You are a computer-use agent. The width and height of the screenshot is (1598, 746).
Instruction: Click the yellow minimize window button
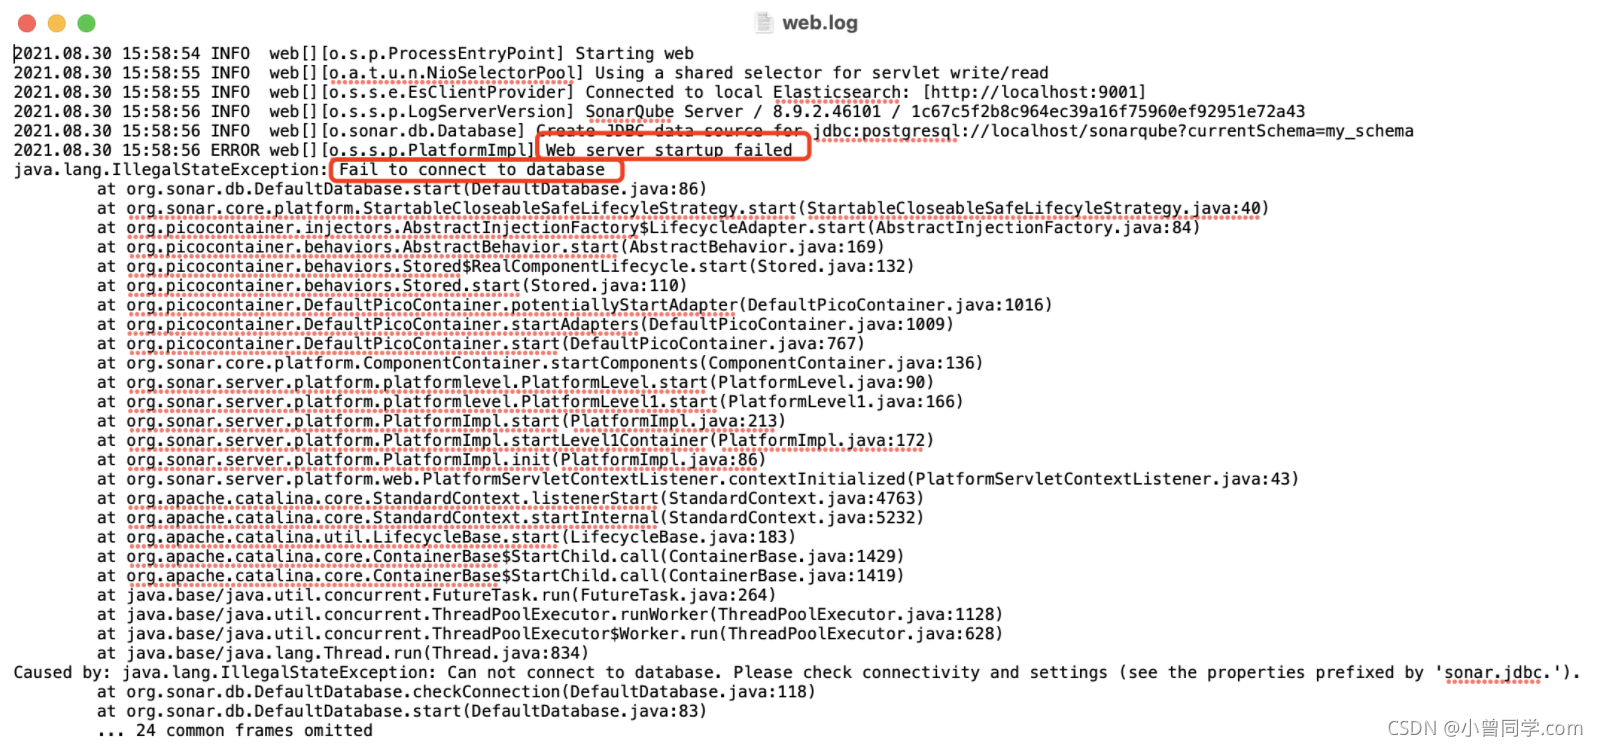pos(57,23)
